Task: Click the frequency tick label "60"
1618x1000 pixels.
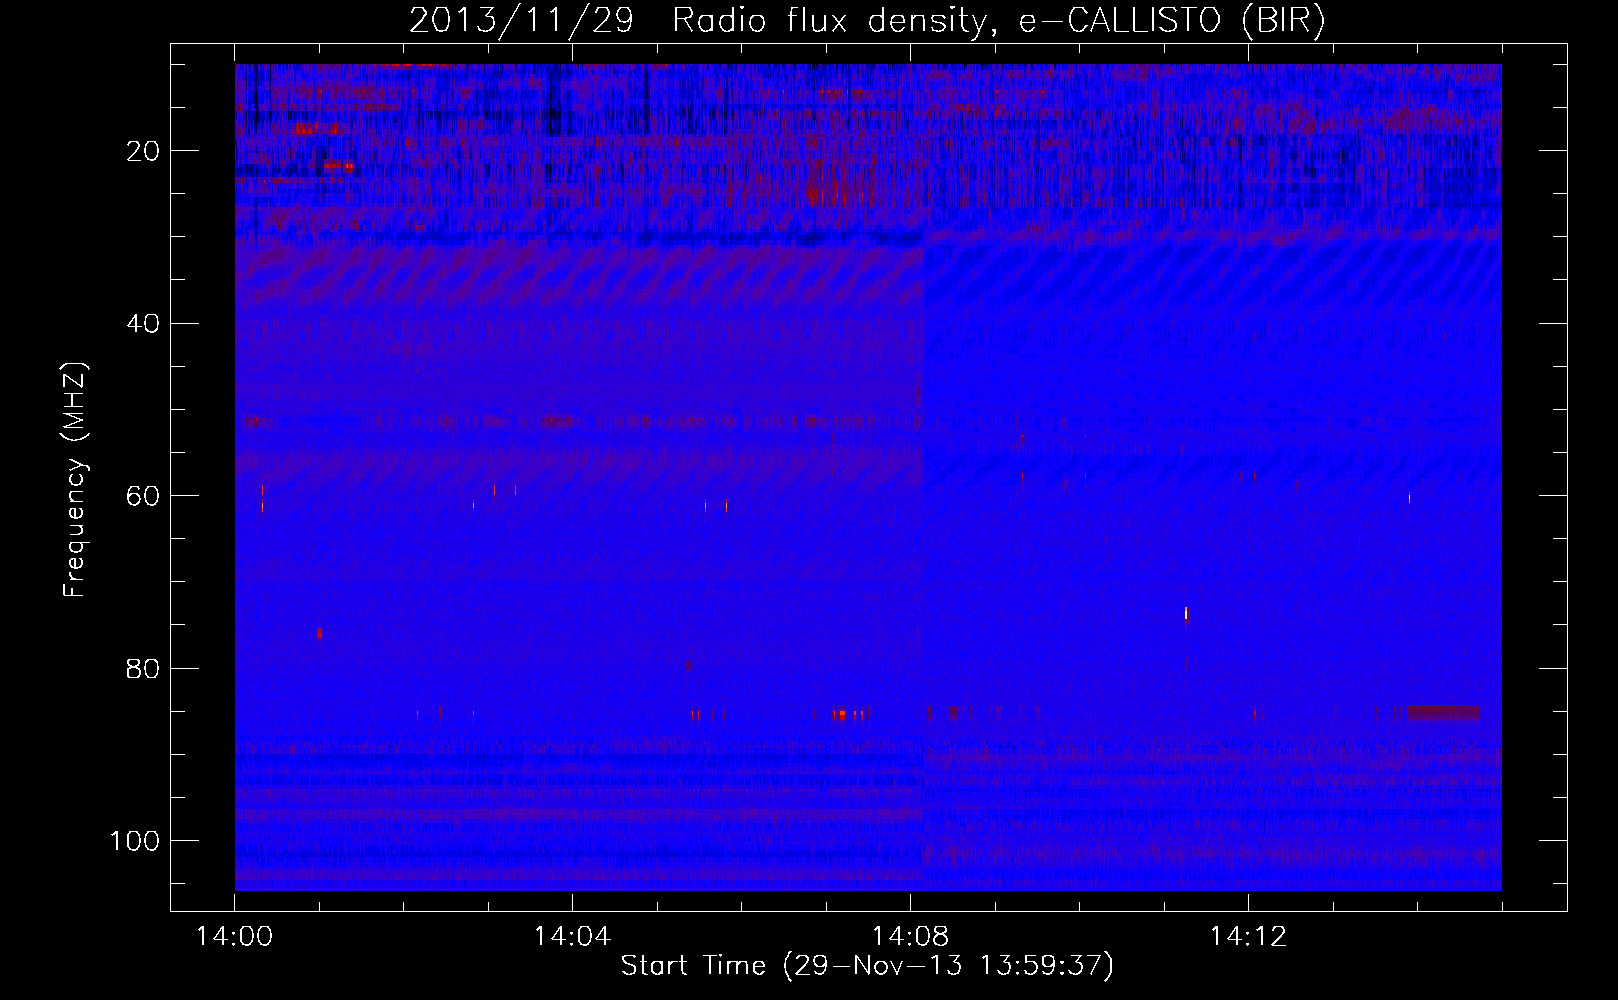Action: coord(144,496)
